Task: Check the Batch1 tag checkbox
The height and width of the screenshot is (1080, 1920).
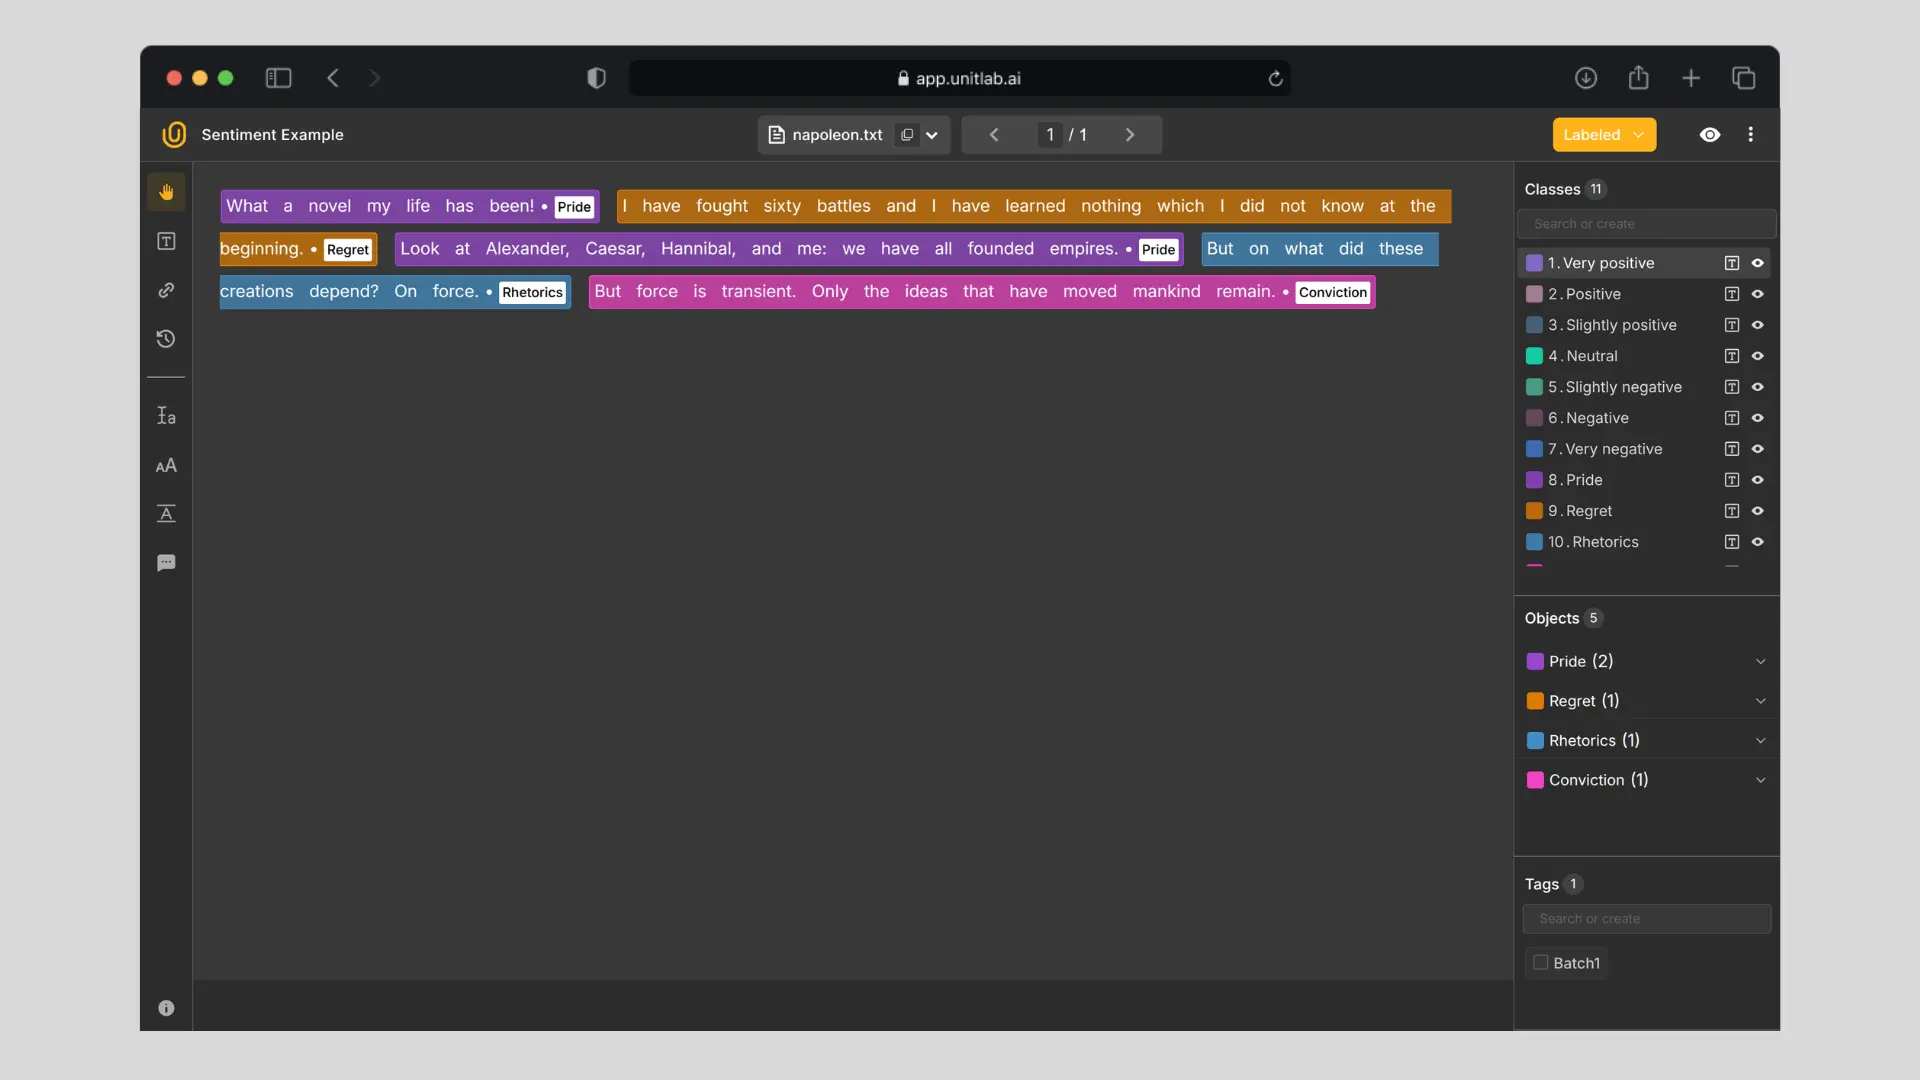Action: click(1541, 962)
